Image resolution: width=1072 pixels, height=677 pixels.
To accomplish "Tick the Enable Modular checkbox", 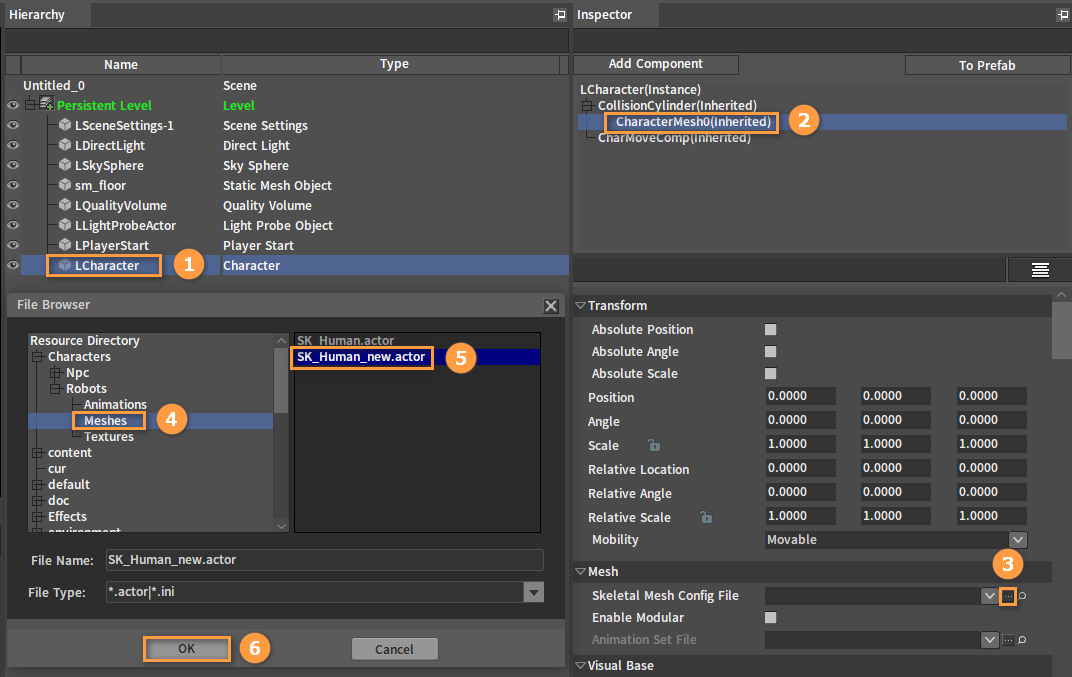I will [770, 618].
